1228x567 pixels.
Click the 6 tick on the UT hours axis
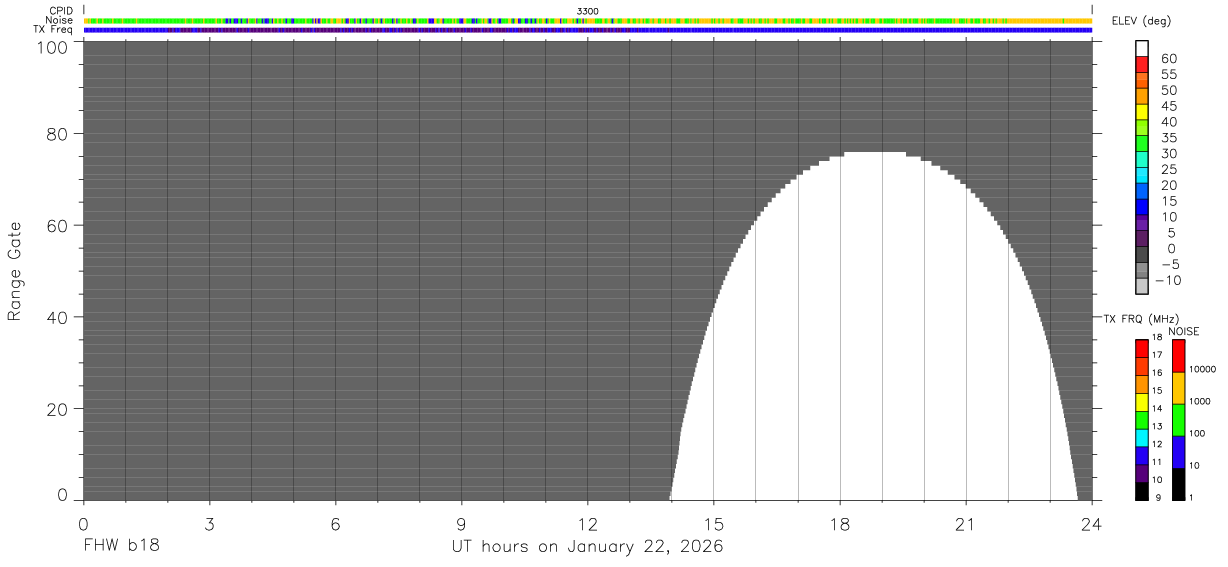(335, 523)
